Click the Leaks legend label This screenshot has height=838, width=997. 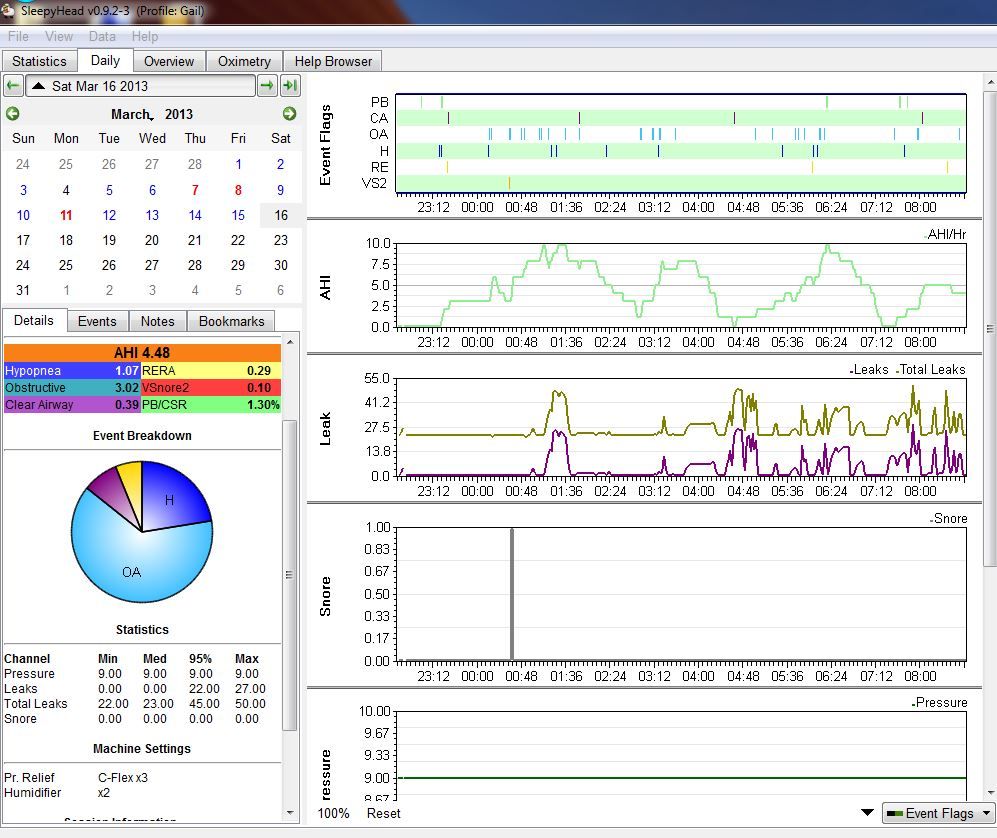[x=870, y=369]
